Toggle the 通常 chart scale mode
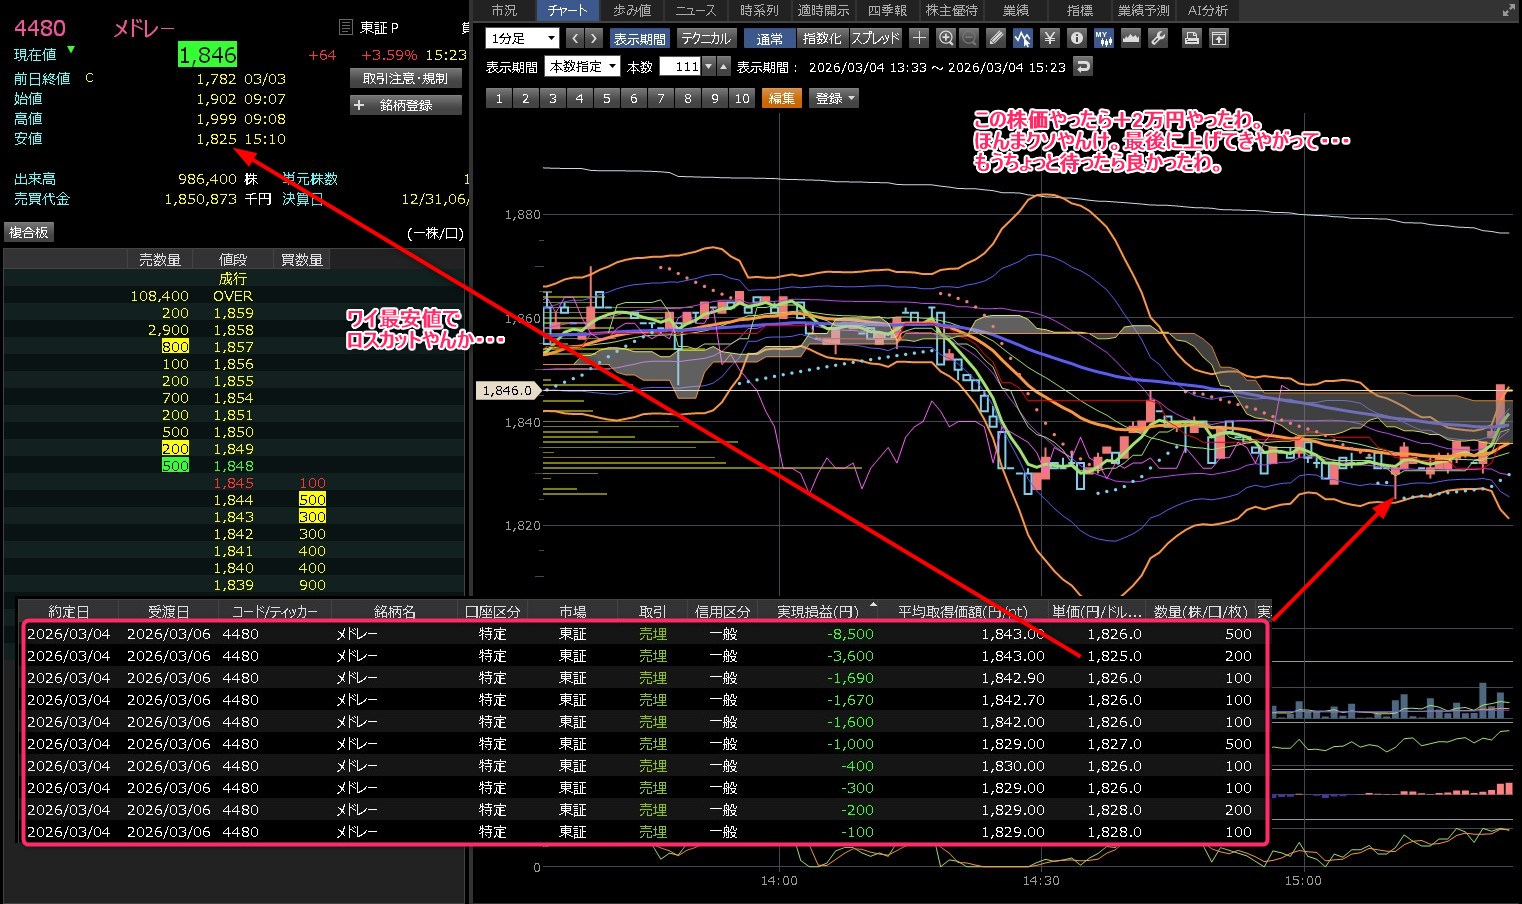This screenshot has width=1522, height=904. (770, 38)
